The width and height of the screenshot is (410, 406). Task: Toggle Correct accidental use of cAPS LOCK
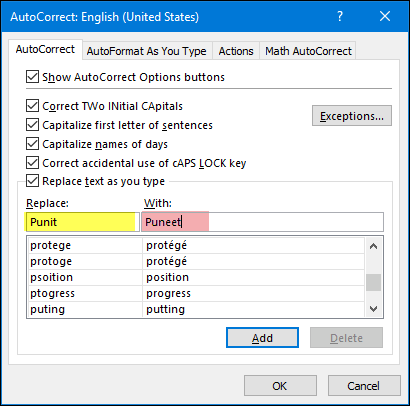(x=32, y=163)
